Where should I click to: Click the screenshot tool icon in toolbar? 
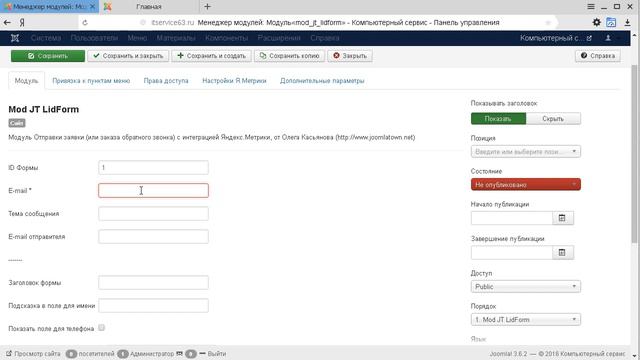coord(611,22)
